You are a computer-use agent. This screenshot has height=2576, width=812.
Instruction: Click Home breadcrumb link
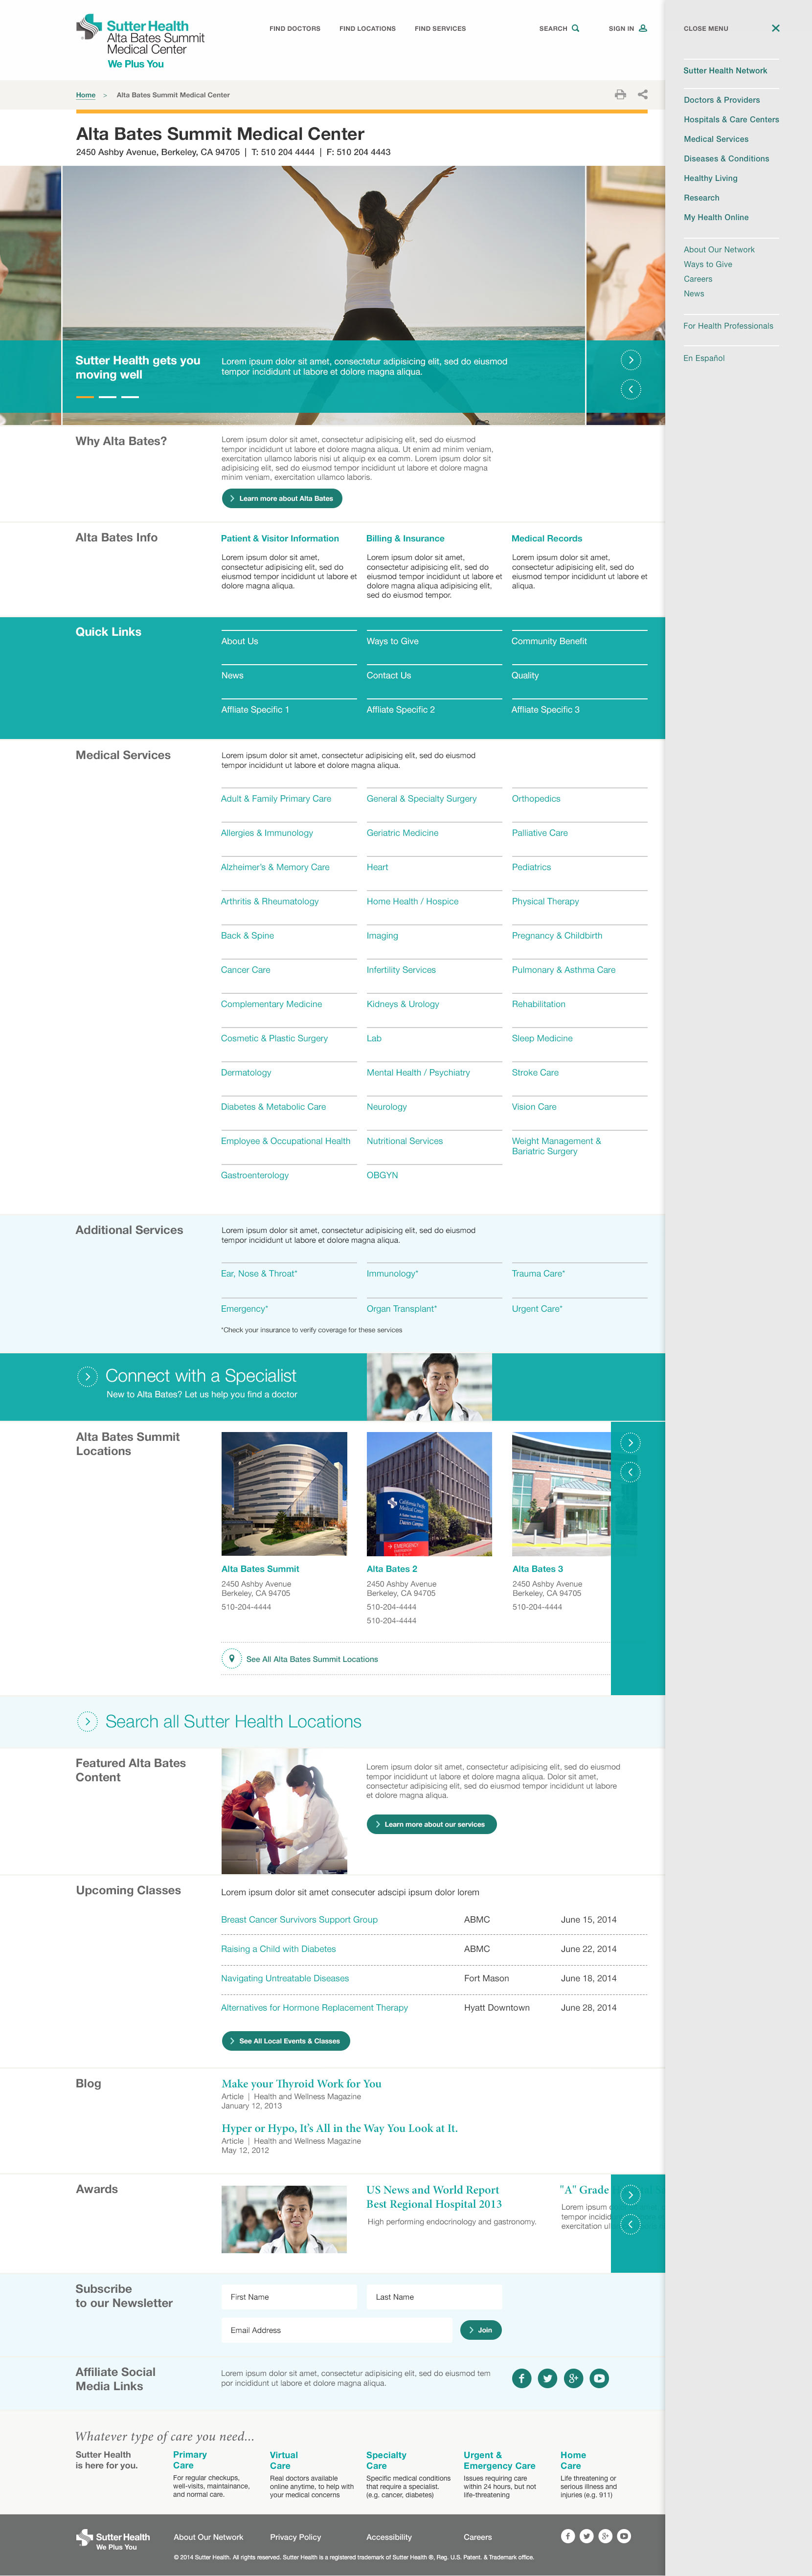[x=86, y=95]
